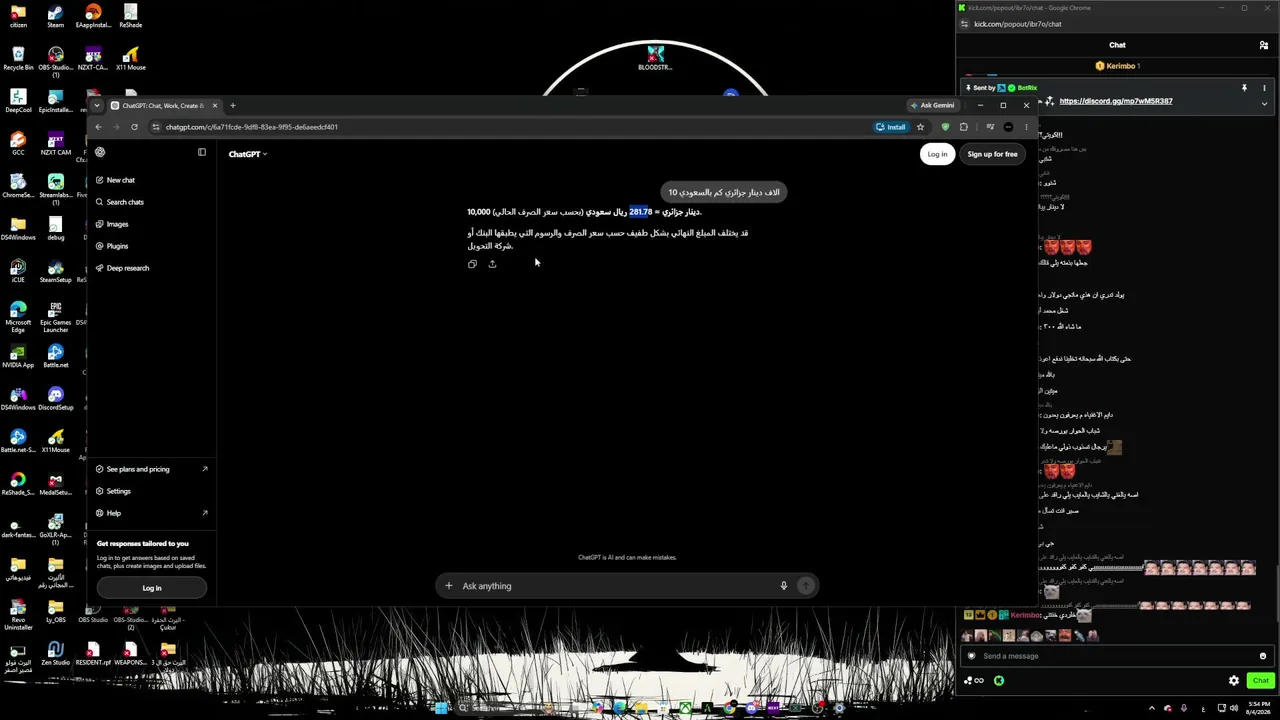The width and height of the screenshot is (1280, 720).
Task: Click the green Chat send button
Action: [x=1260, y=681]
